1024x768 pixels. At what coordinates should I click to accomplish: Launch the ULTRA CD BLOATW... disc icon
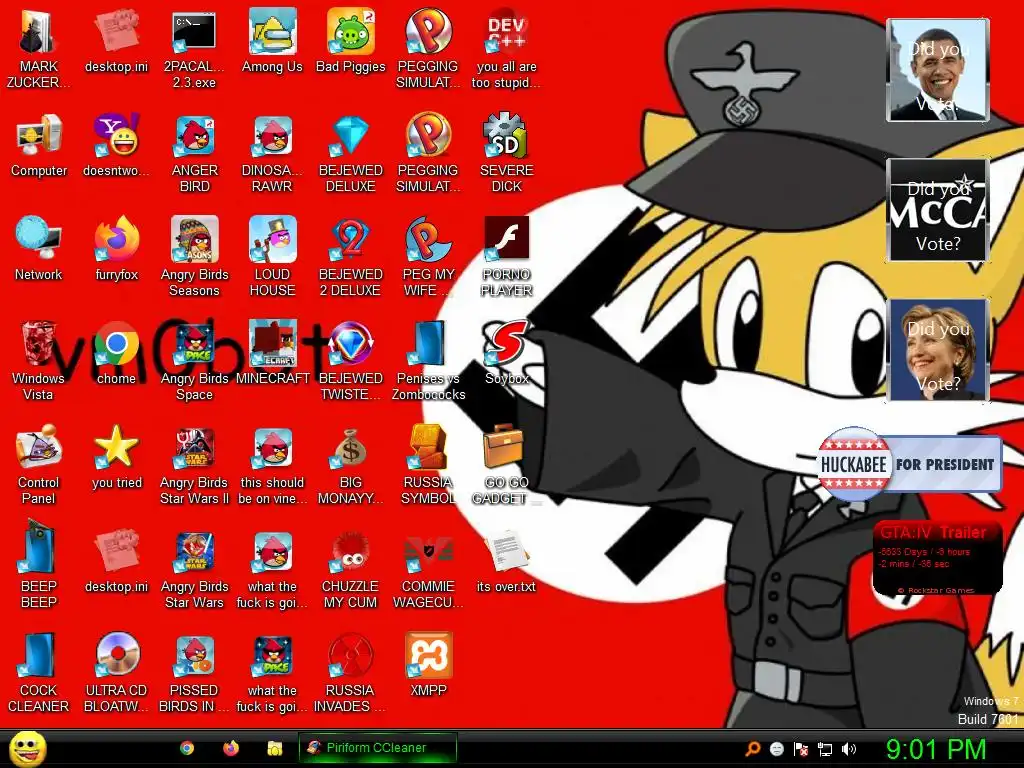click(x=116, y=672)
